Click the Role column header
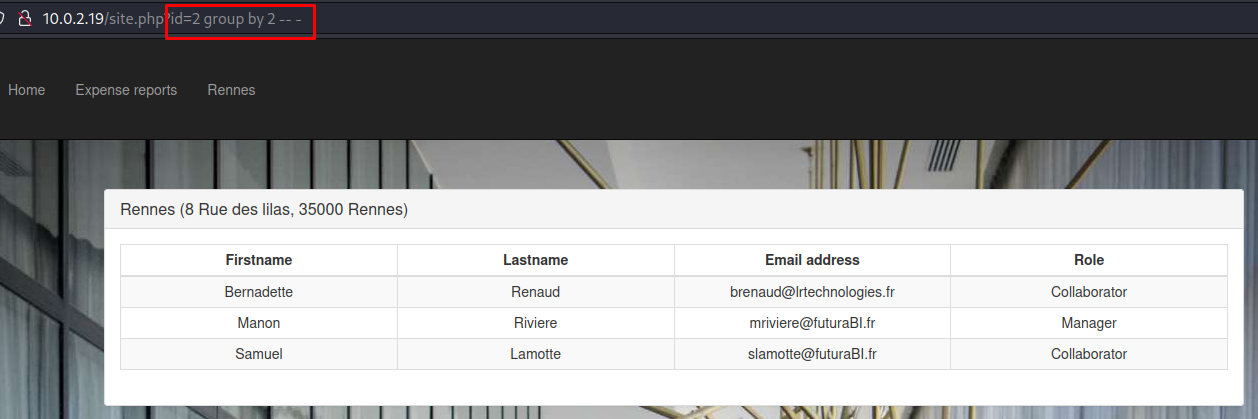The height and width of the screenshot is (419, 1258). click(1089, 260)
